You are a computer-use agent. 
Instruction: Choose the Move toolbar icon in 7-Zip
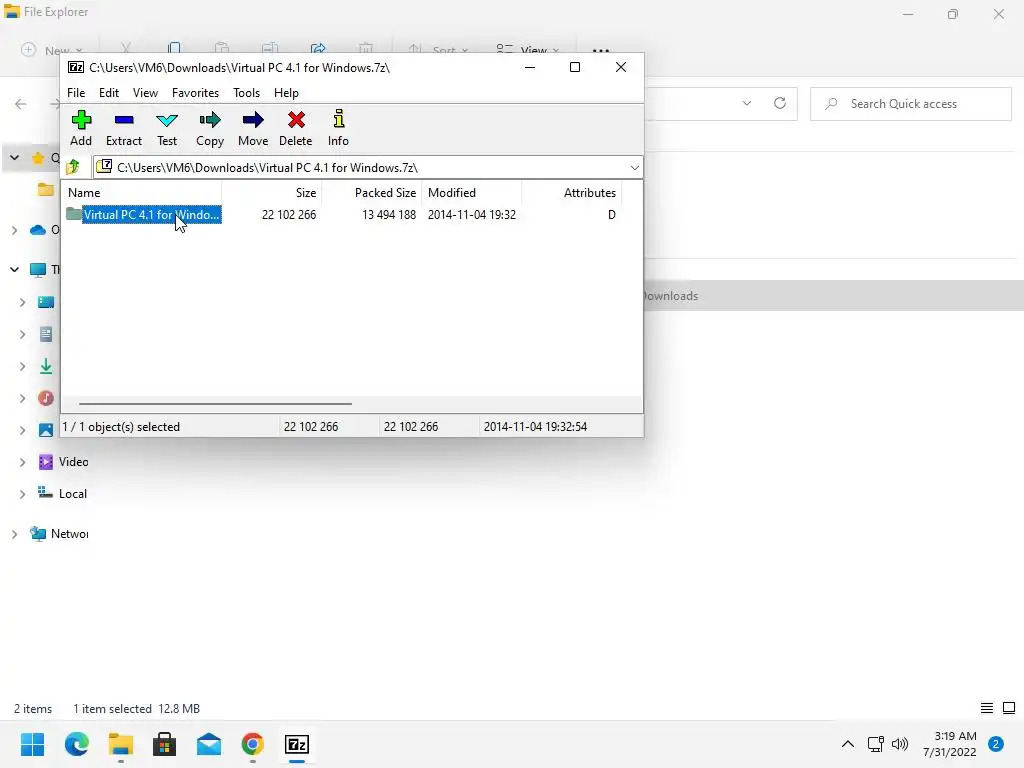[x=253, y=128]
